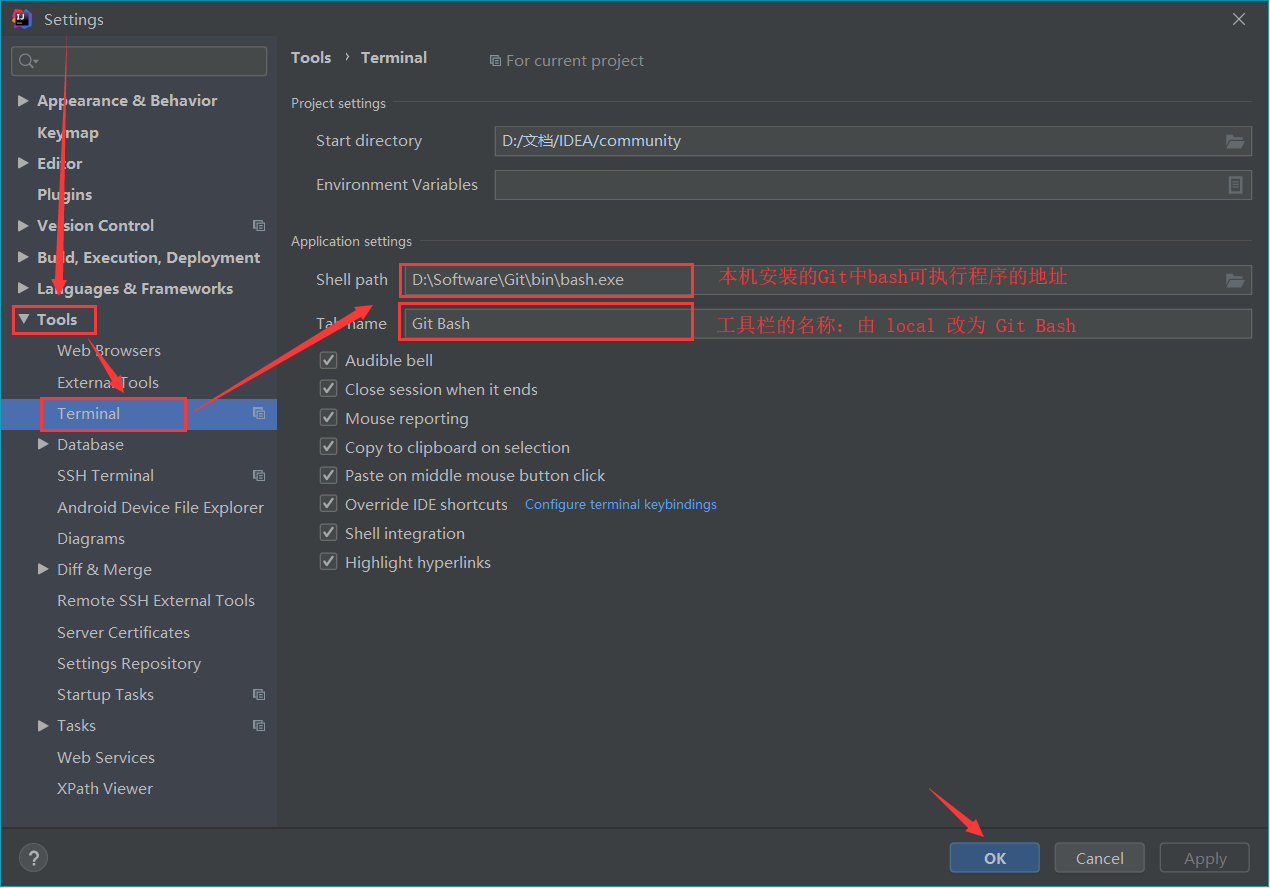This screenshot has width=1270, height=888.
Task: Collapse the Tools section
Action: pyautogui.click(x=25, y=319)
